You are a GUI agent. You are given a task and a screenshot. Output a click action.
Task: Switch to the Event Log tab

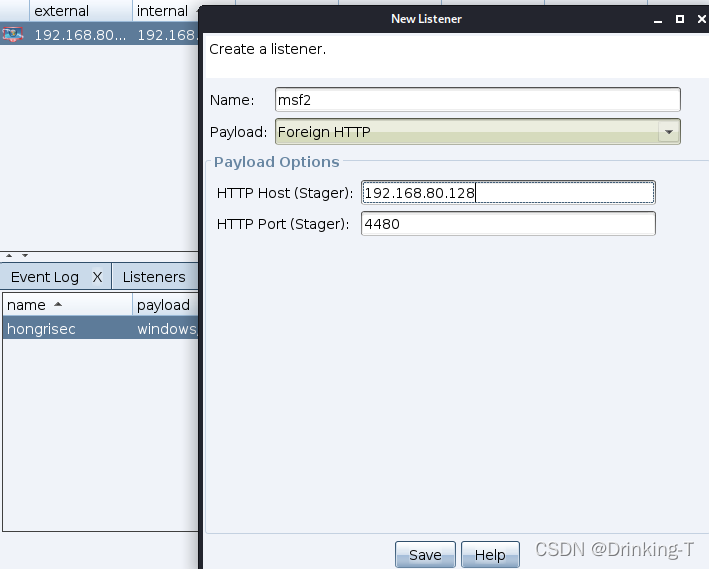click(45, 277)
